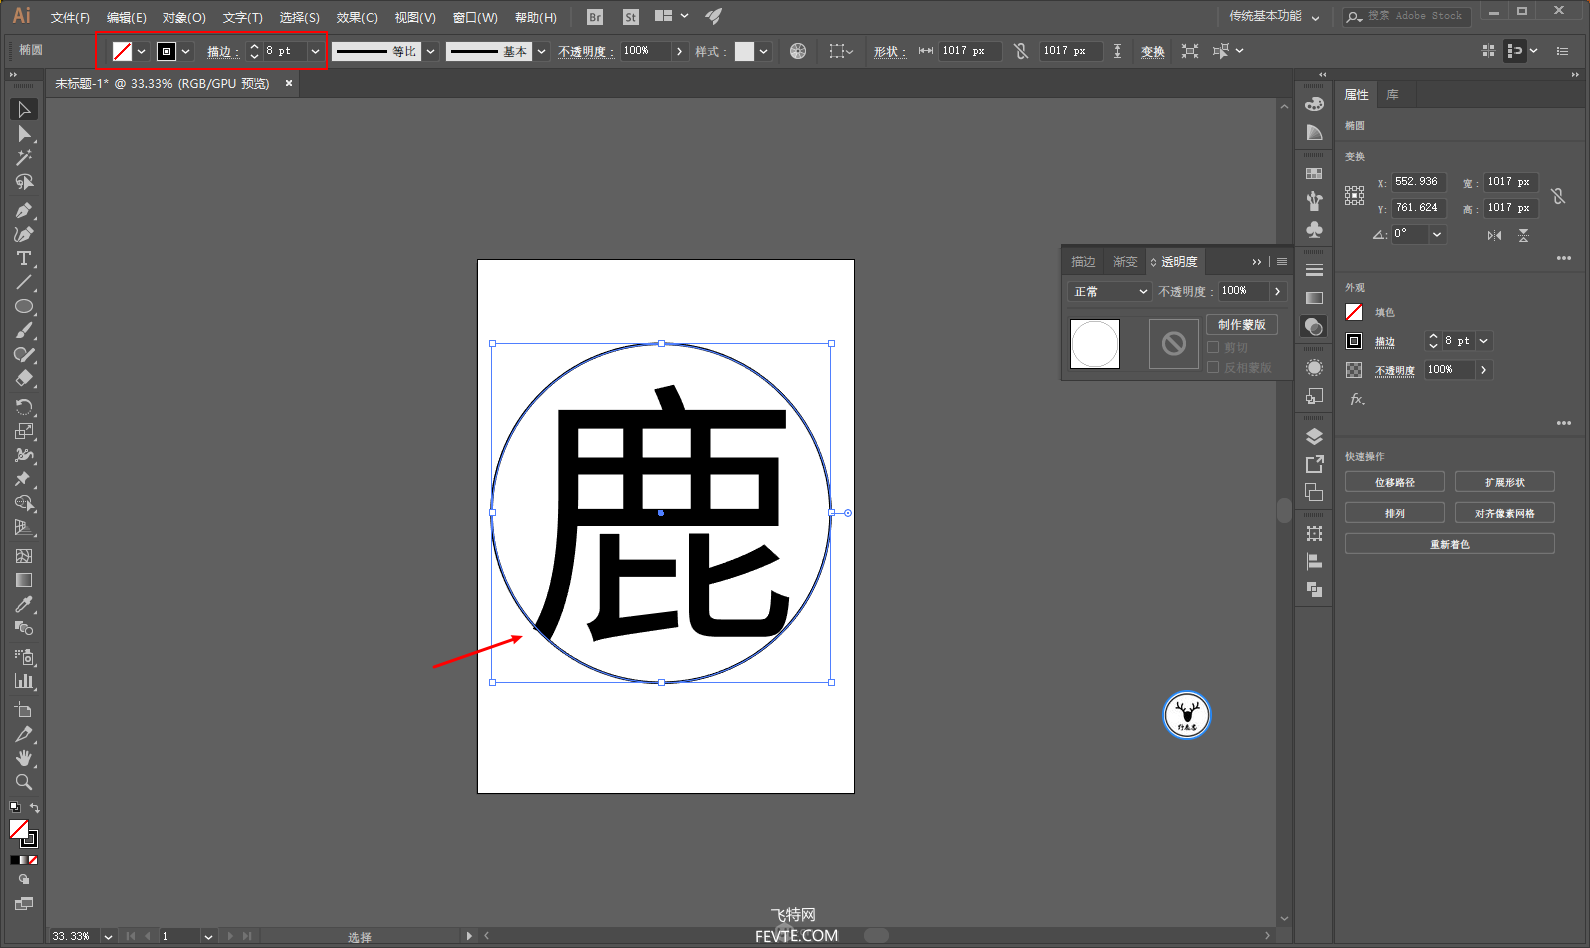Flip vertically in Properties transform section
The height and width of the screenshot is (948, 1590).
pos(1523,235)
